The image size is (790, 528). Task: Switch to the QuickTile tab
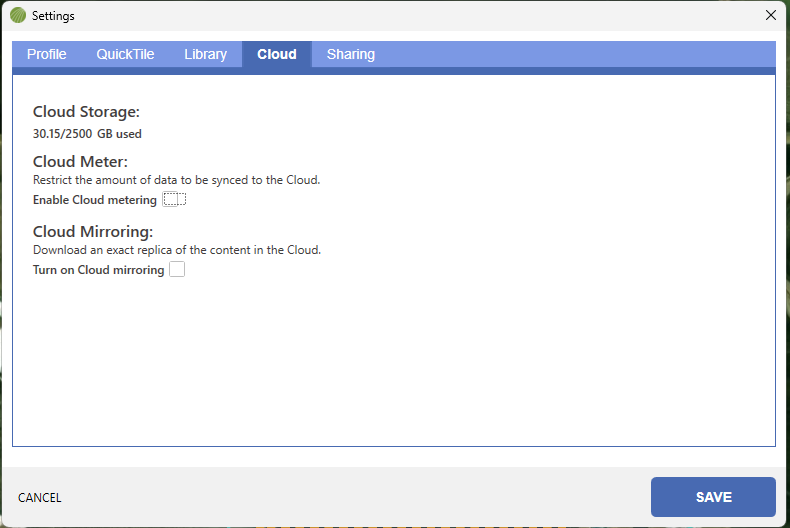pos(125,54)
